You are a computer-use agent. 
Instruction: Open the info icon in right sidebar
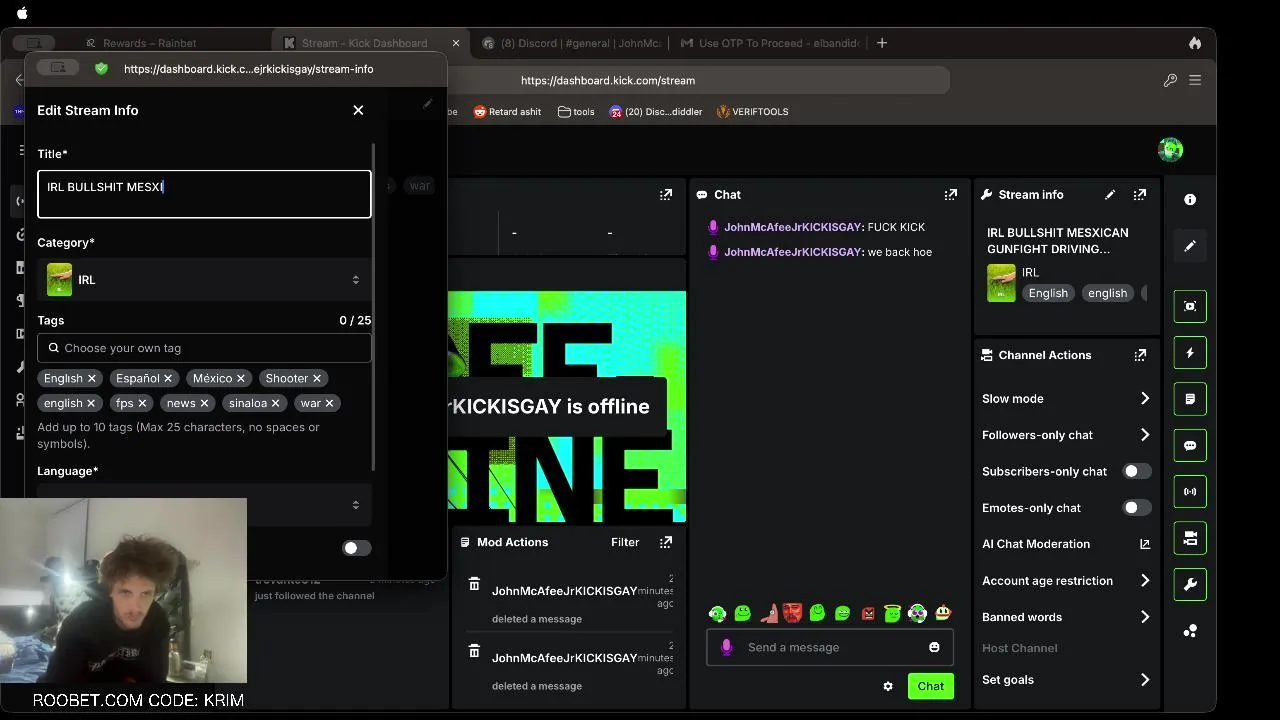1190,200
